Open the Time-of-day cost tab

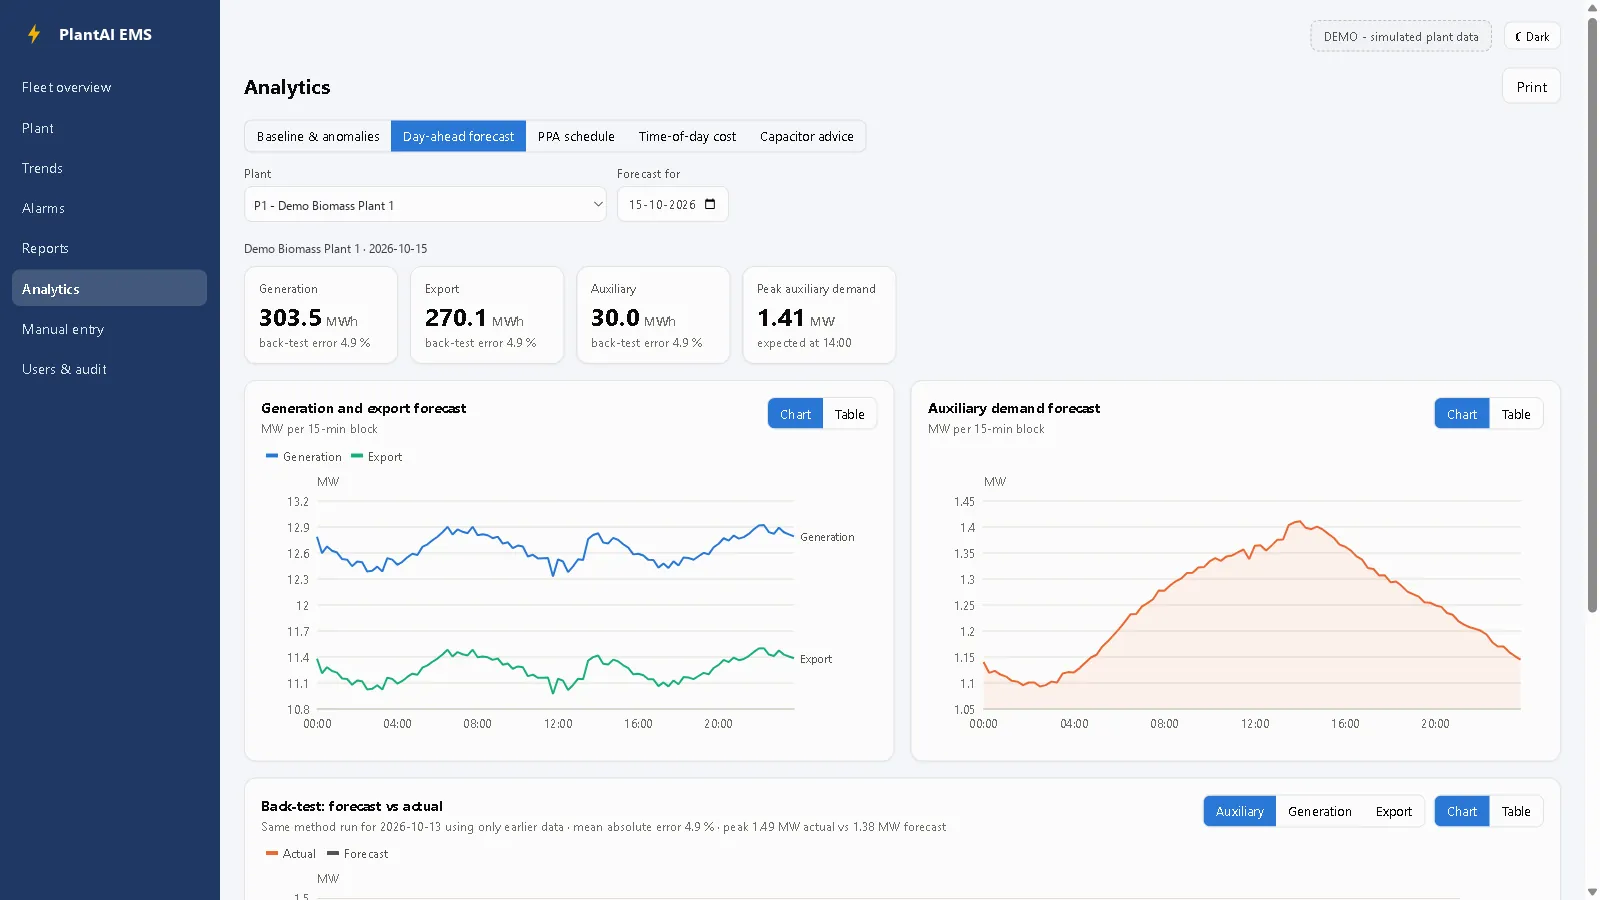tap(687, 136)
